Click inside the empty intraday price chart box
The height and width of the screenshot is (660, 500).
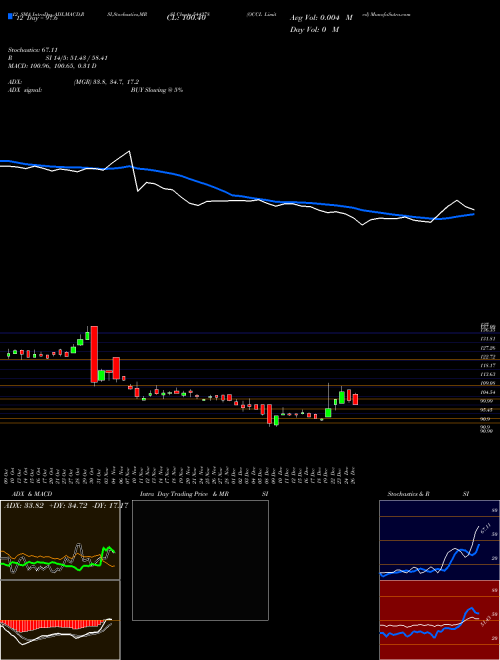[200, 560]
